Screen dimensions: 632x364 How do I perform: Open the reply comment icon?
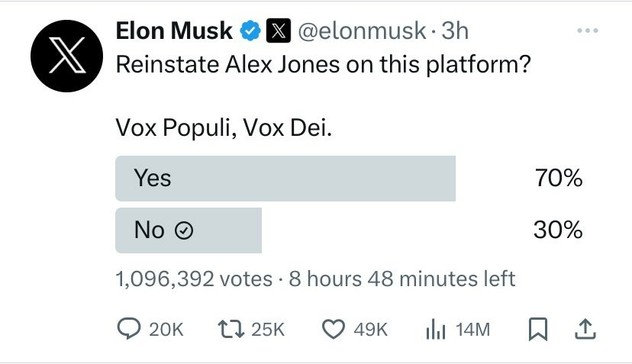(129, 329)
